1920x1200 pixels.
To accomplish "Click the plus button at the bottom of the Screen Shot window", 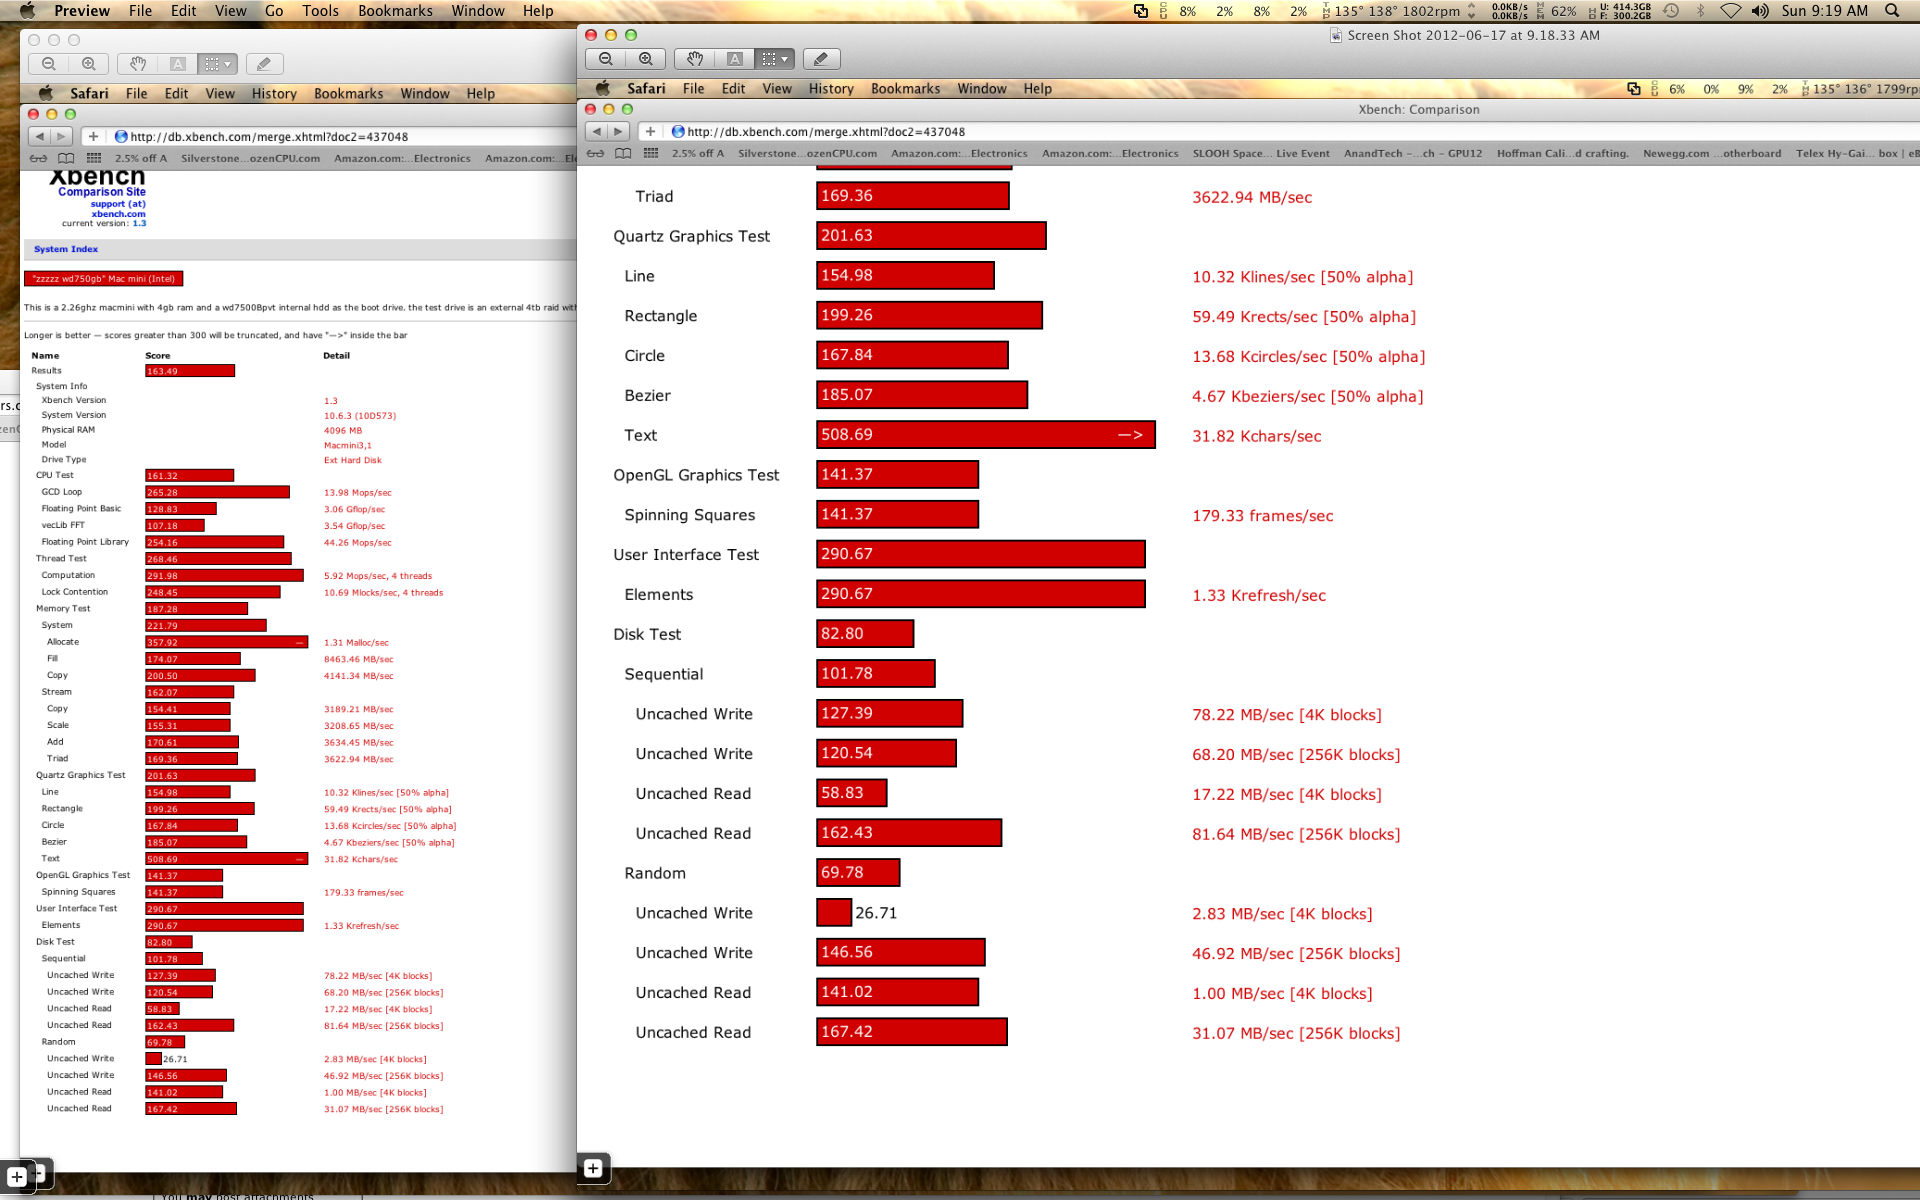I will pyautogui.click(x=593, y=1168).
